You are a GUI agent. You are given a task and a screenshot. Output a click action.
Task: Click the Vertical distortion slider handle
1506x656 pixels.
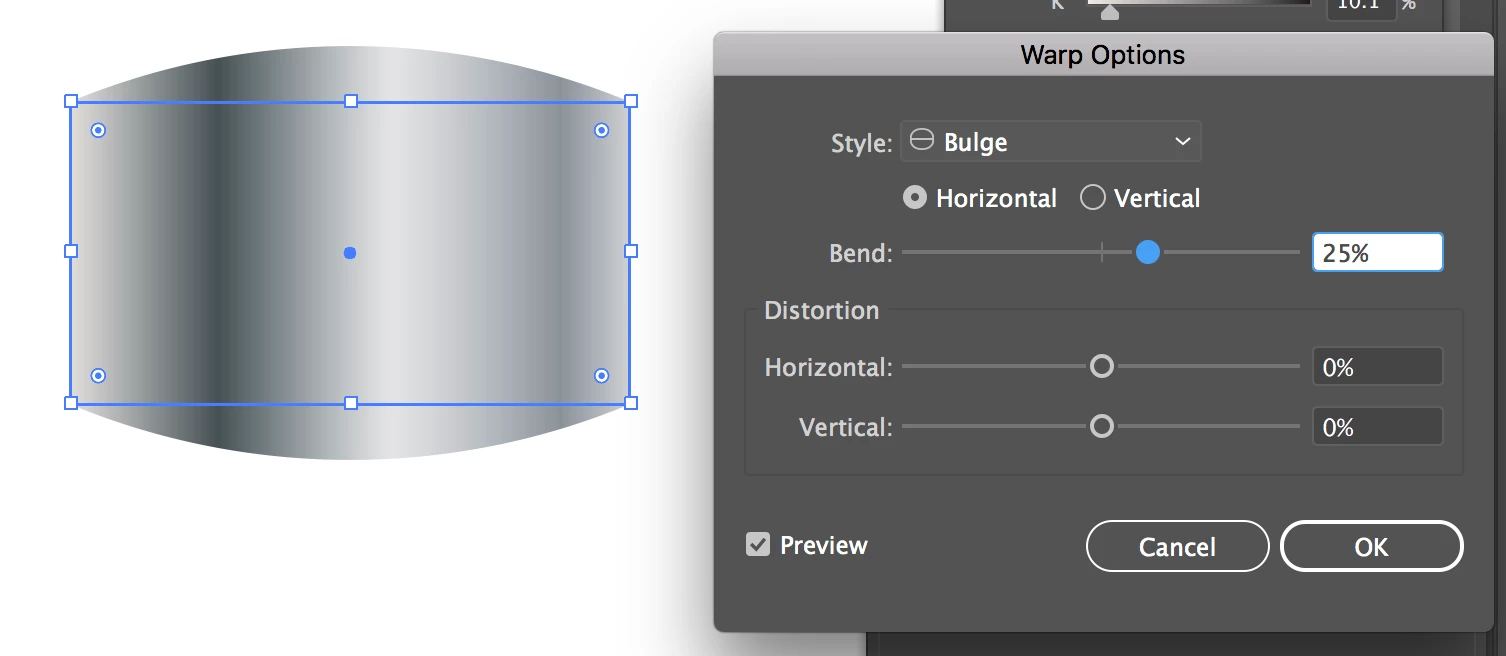[1101, 427]
